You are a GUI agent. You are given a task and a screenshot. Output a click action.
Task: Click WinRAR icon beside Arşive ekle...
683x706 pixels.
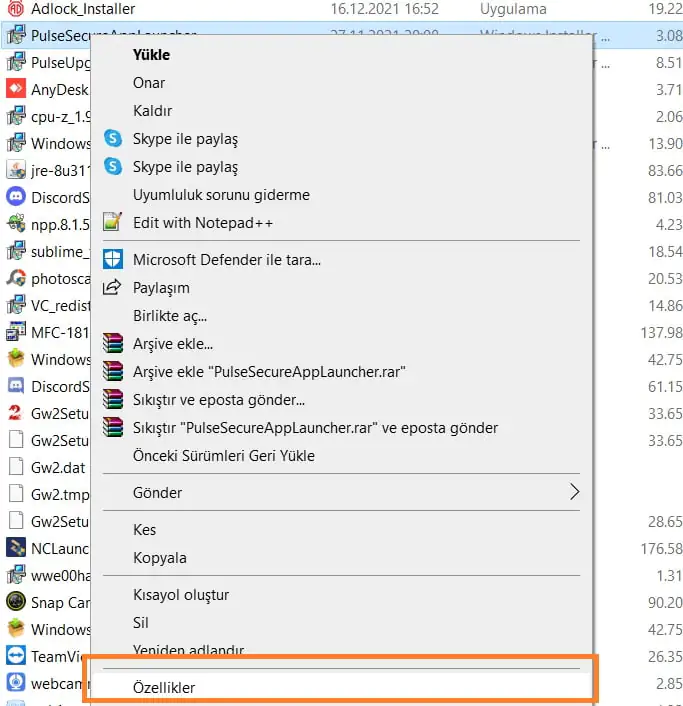113,343
